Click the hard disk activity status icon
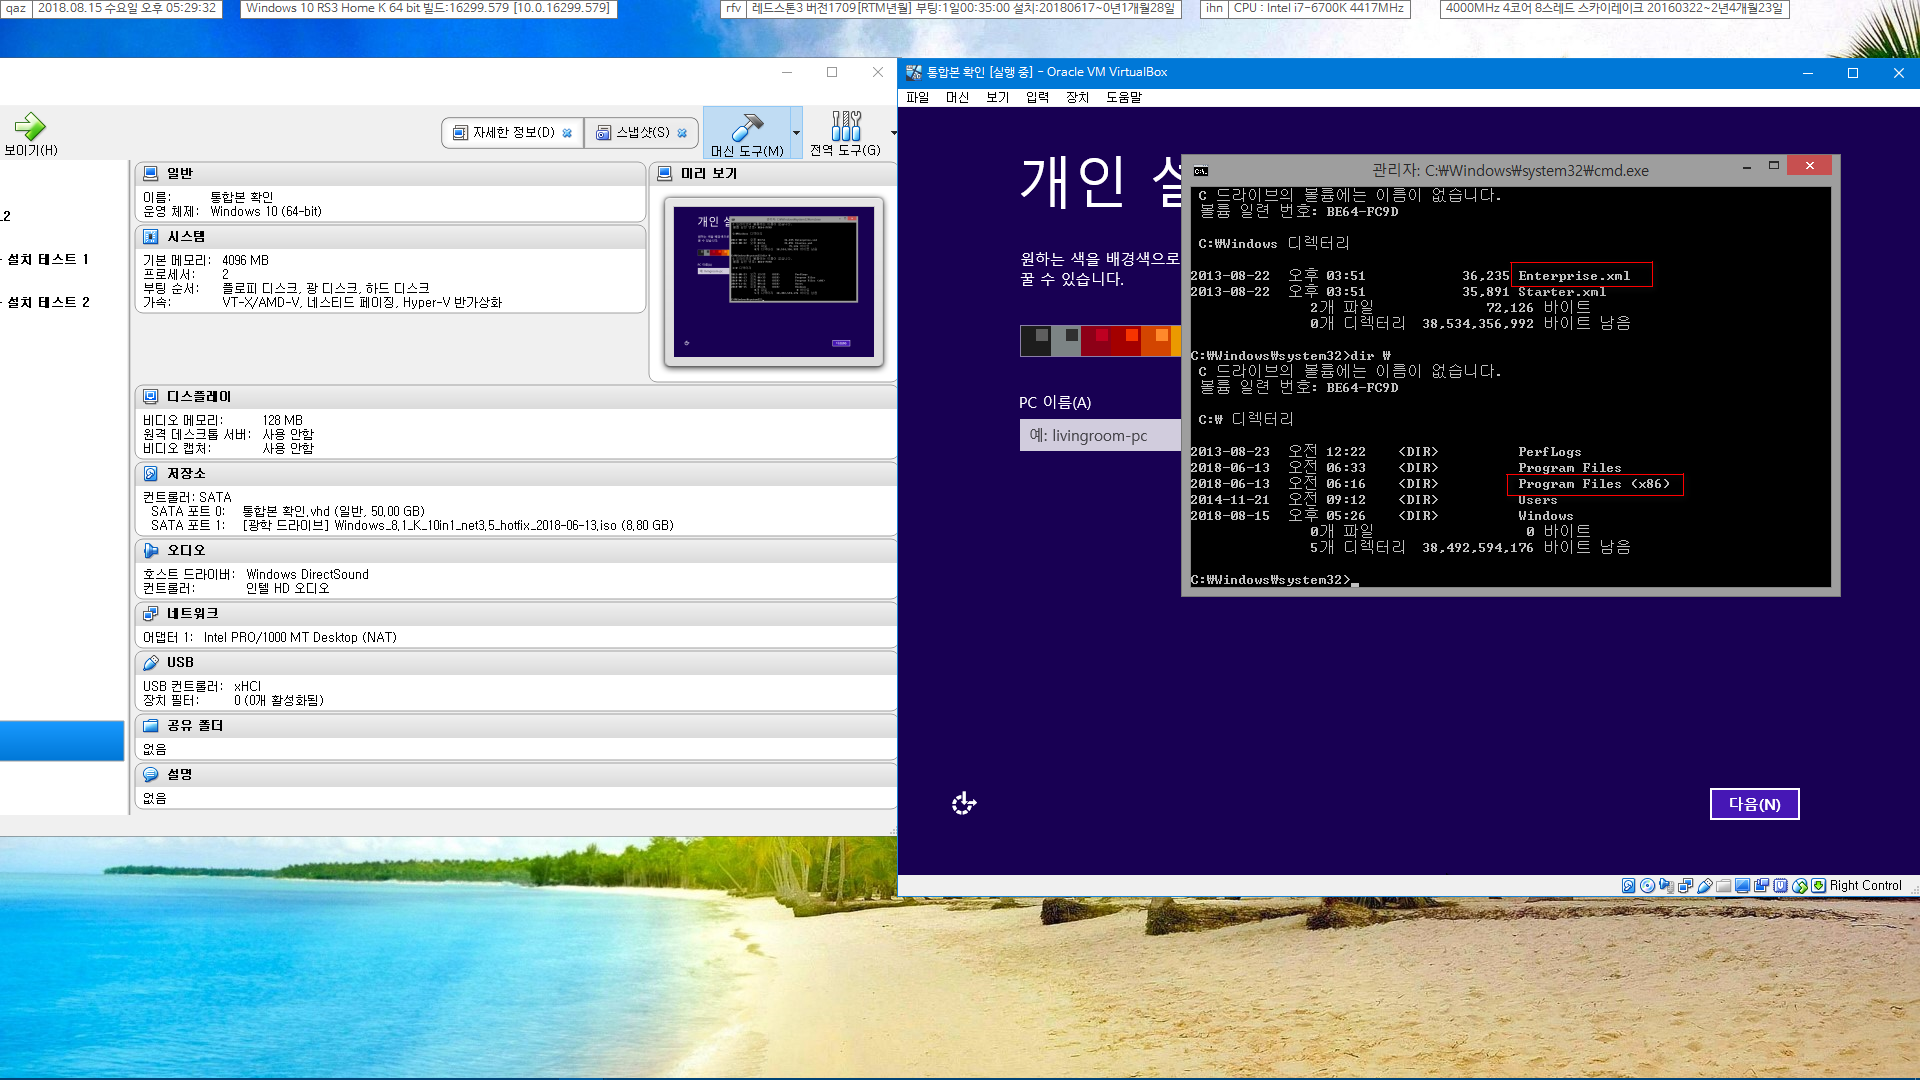 point(1629,886)
